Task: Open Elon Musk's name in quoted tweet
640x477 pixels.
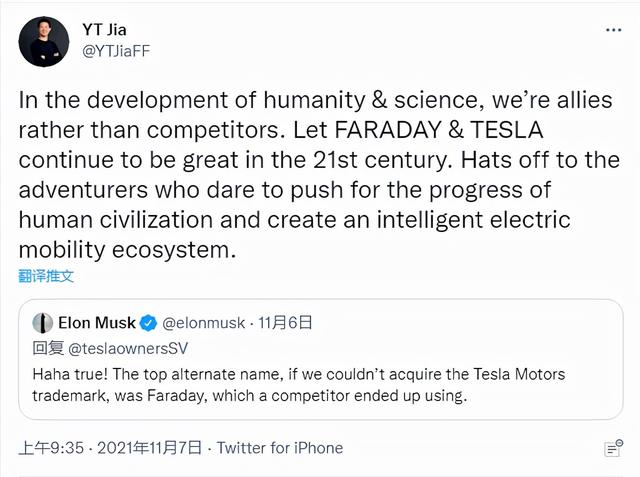Action: pos(96,323)
